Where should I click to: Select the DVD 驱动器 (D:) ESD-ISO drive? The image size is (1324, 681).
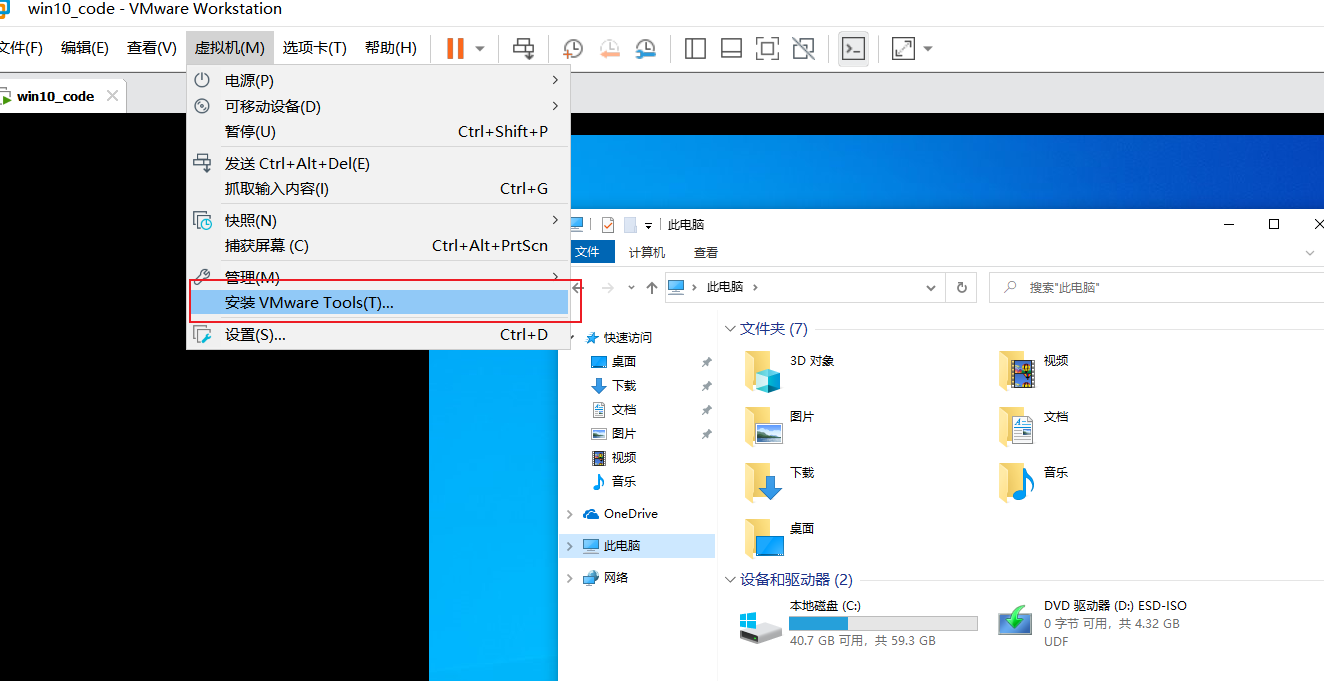click(1093, 622)
